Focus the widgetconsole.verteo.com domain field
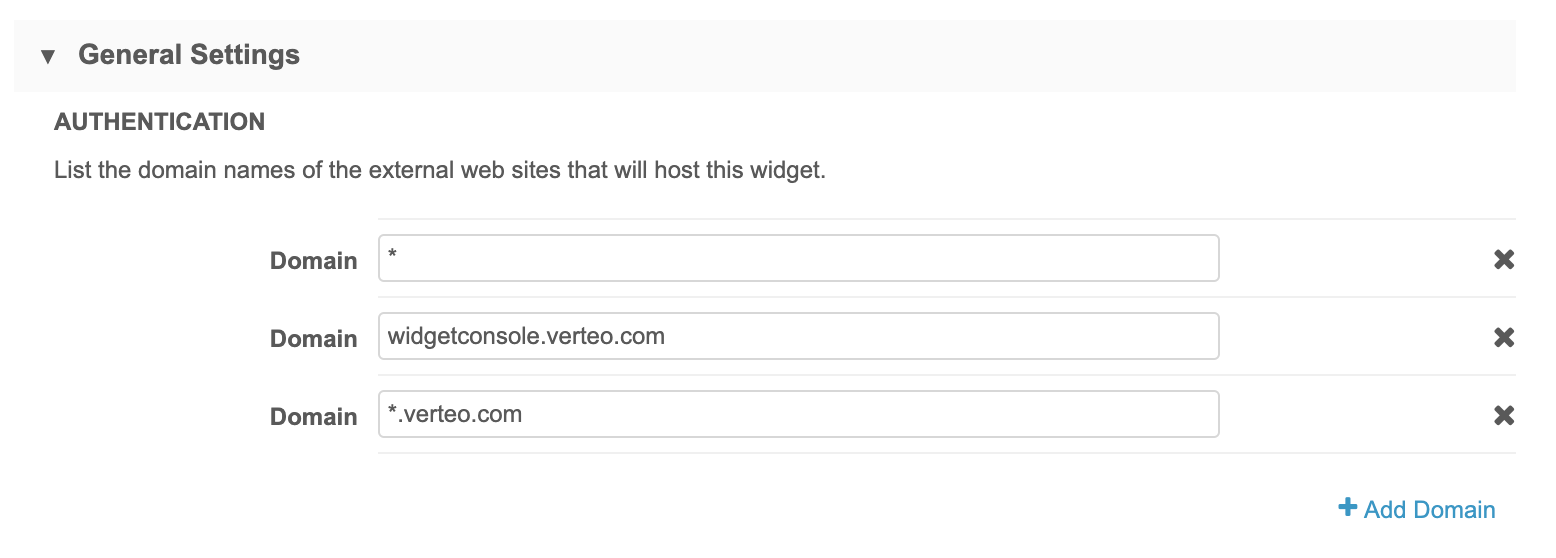The height and width of the screenshot is (558, 1556). coord(798,336)
